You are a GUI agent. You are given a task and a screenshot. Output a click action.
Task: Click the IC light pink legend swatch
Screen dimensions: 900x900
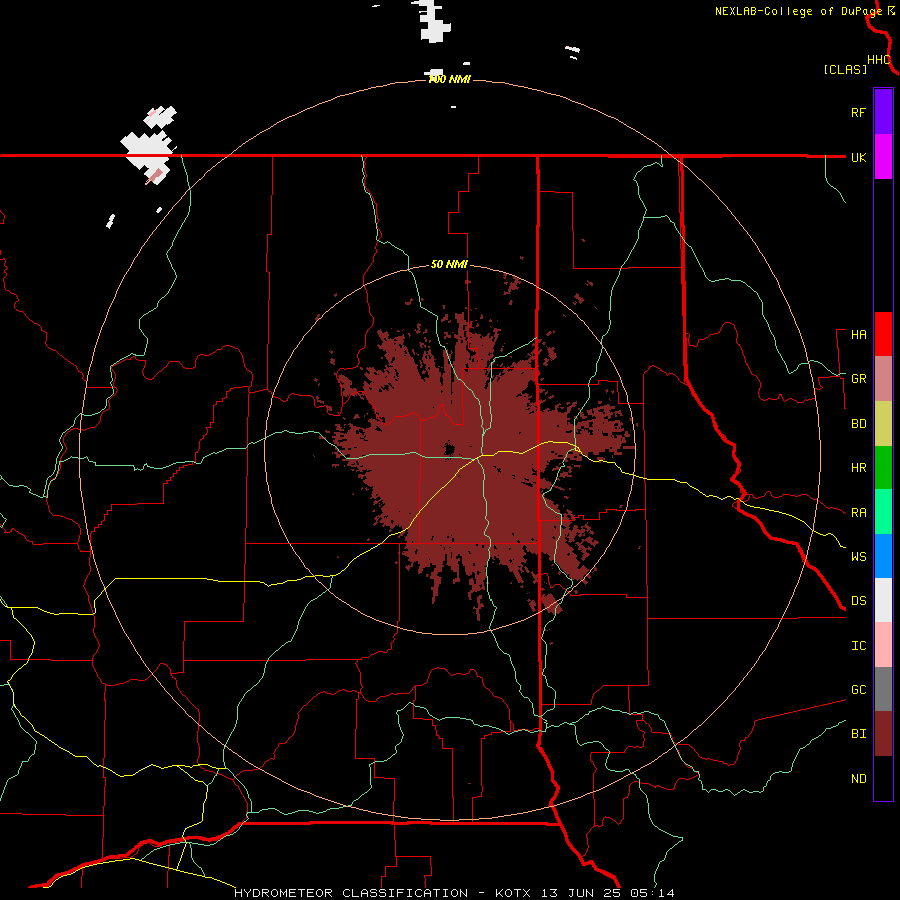(883, 645)
